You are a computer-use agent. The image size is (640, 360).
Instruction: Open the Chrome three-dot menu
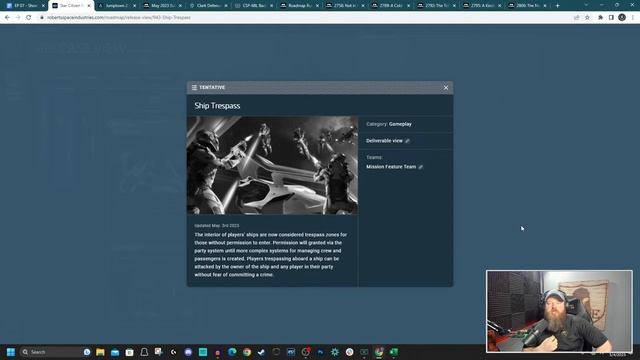tap(633, 18)
